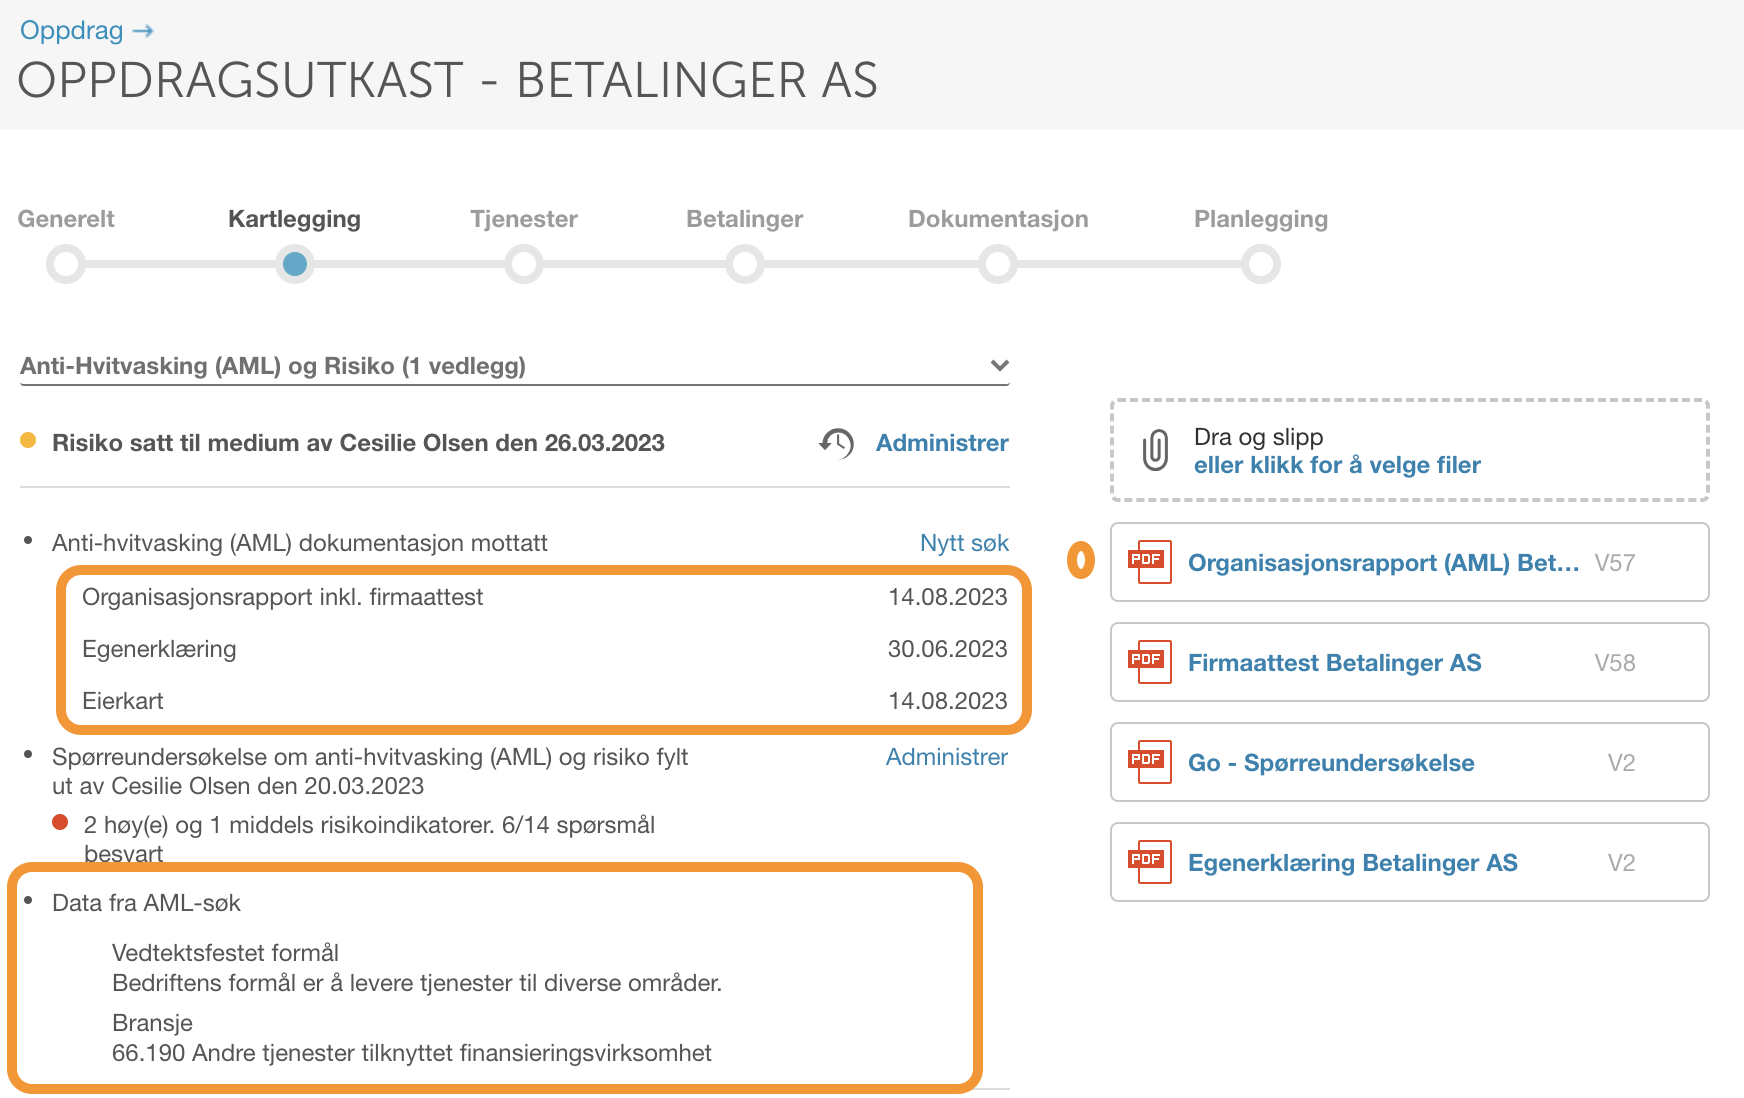
Task: Click version label V57
Action: click(x=1615, y=563)
